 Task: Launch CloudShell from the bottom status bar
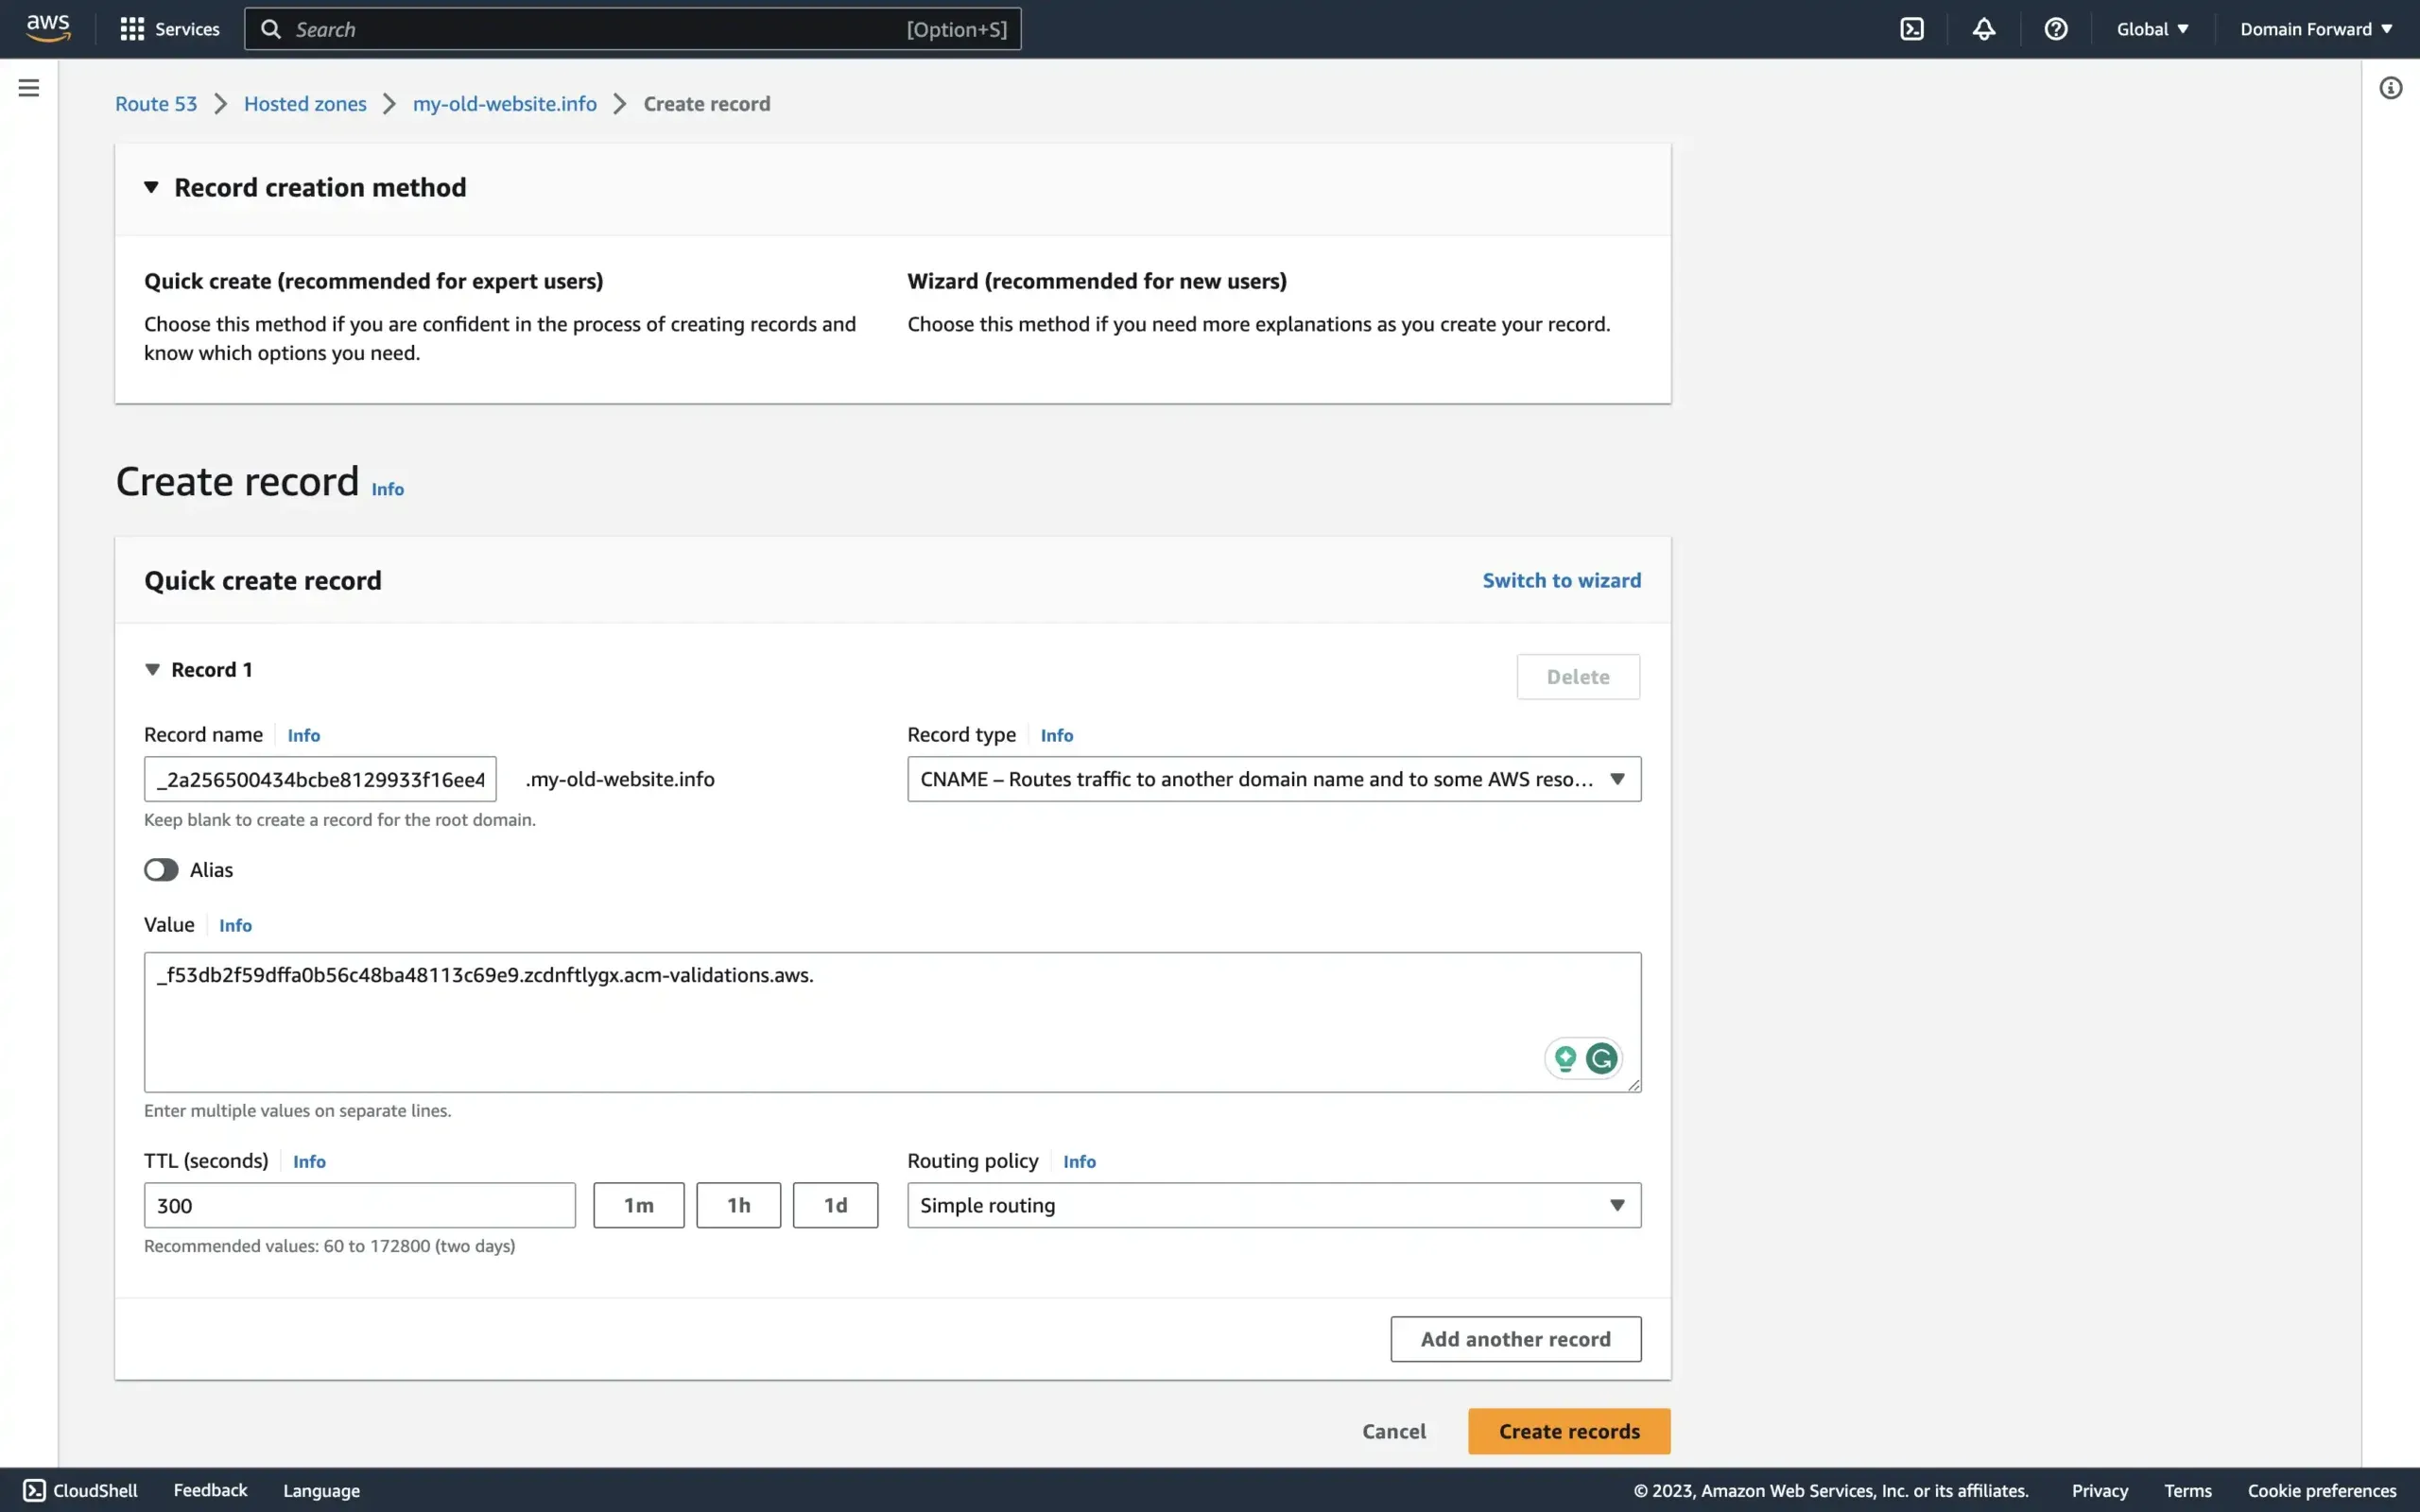[x=82, y=1489]
